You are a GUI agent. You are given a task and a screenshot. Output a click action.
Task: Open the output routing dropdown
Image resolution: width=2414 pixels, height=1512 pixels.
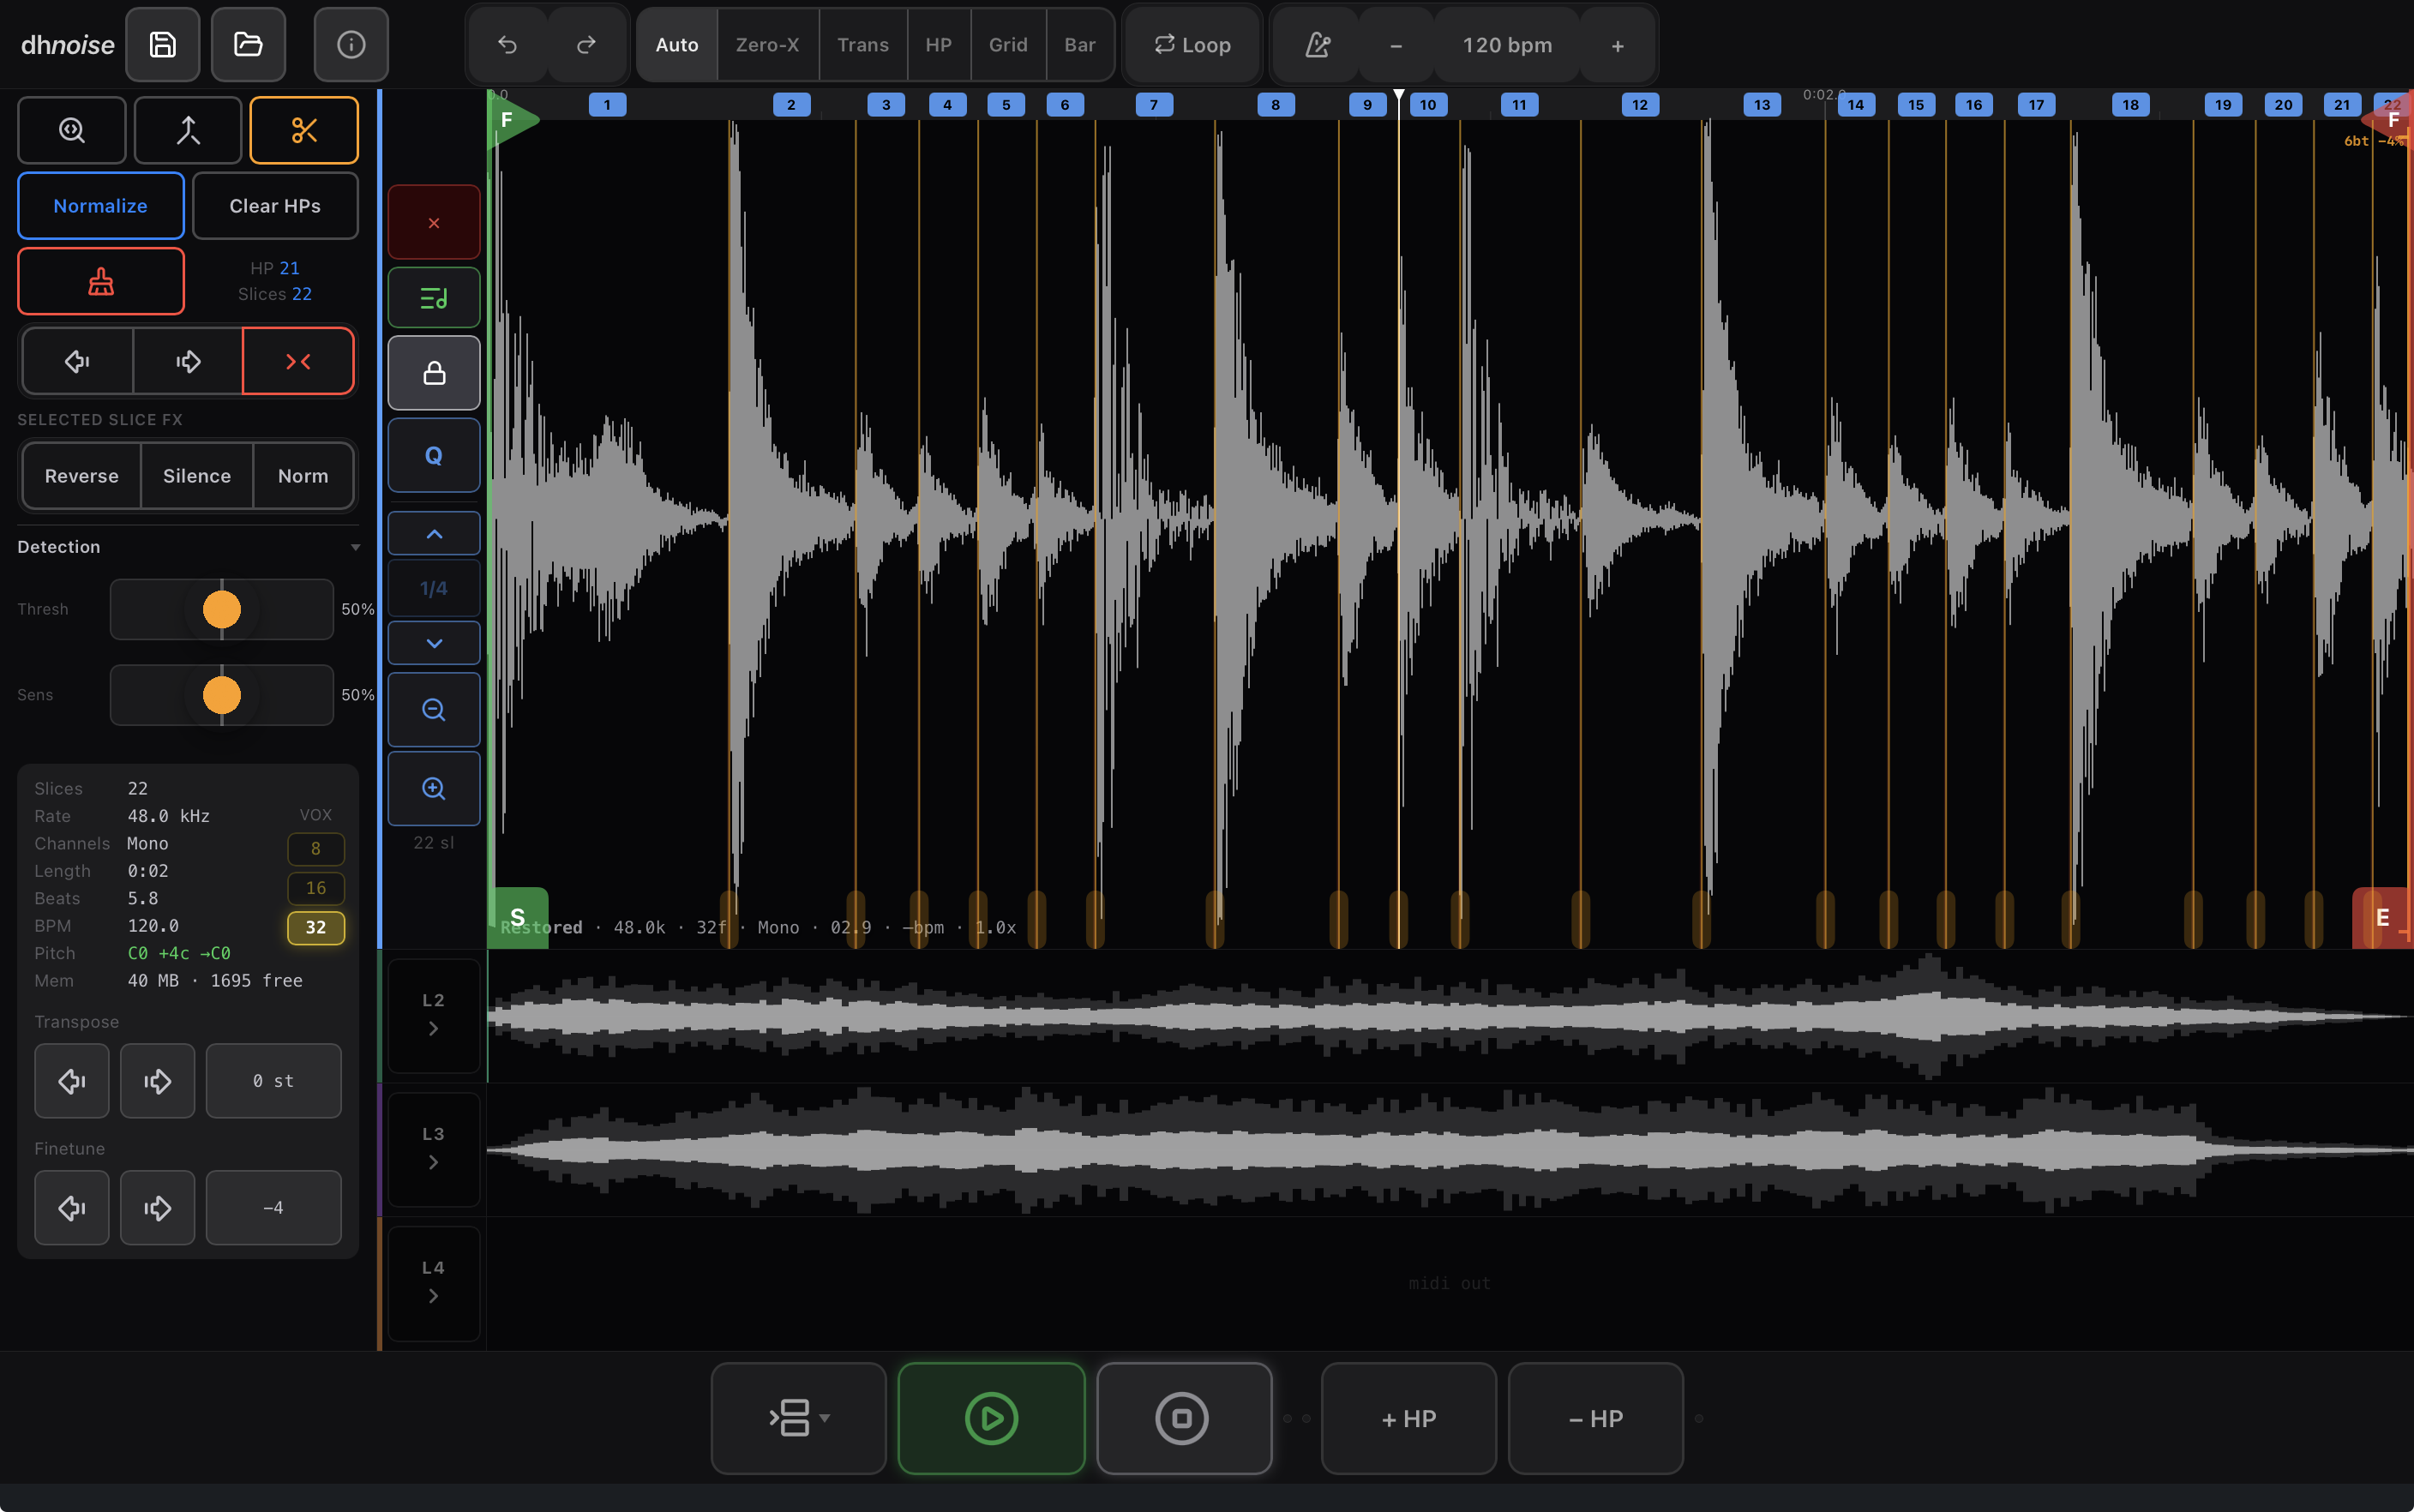point(799,1418)
